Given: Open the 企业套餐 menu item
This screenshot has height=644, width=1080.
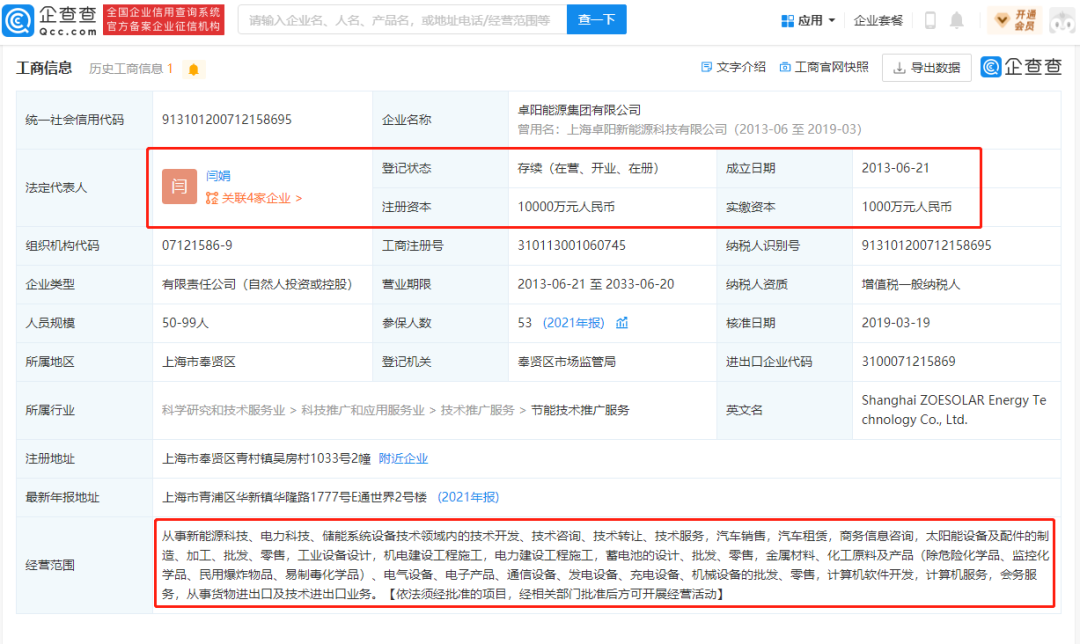Looking at the screenshot, I should pos(878,21).
